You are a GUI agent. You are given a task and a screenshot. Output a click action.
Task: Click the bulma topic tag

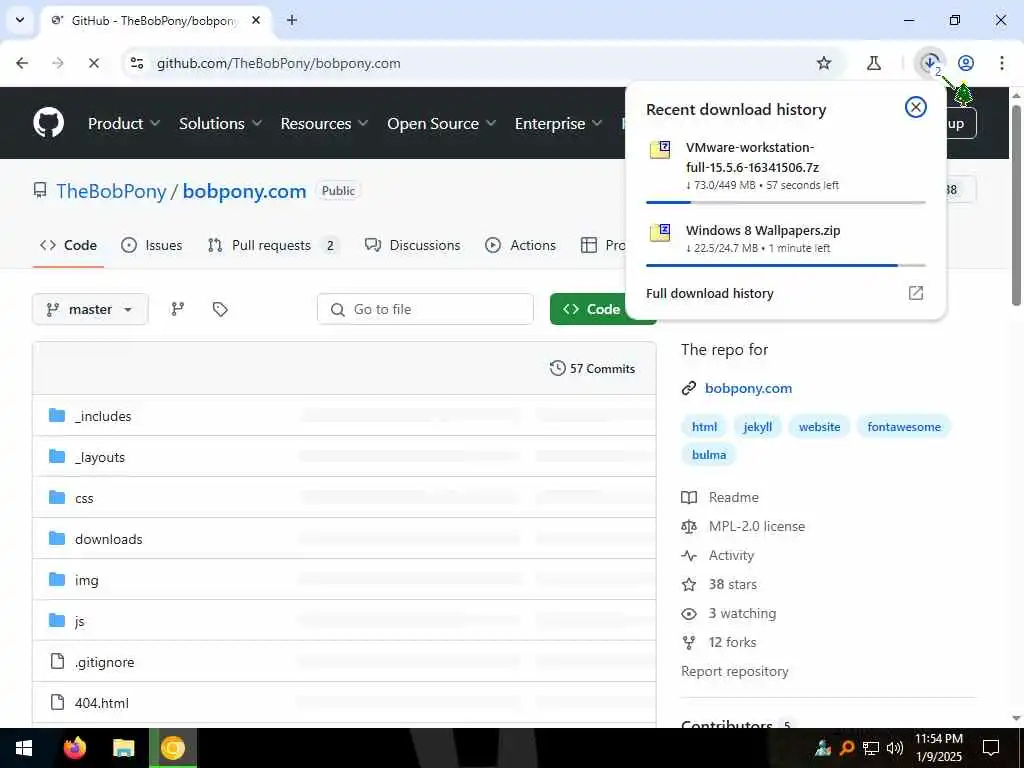709,455
